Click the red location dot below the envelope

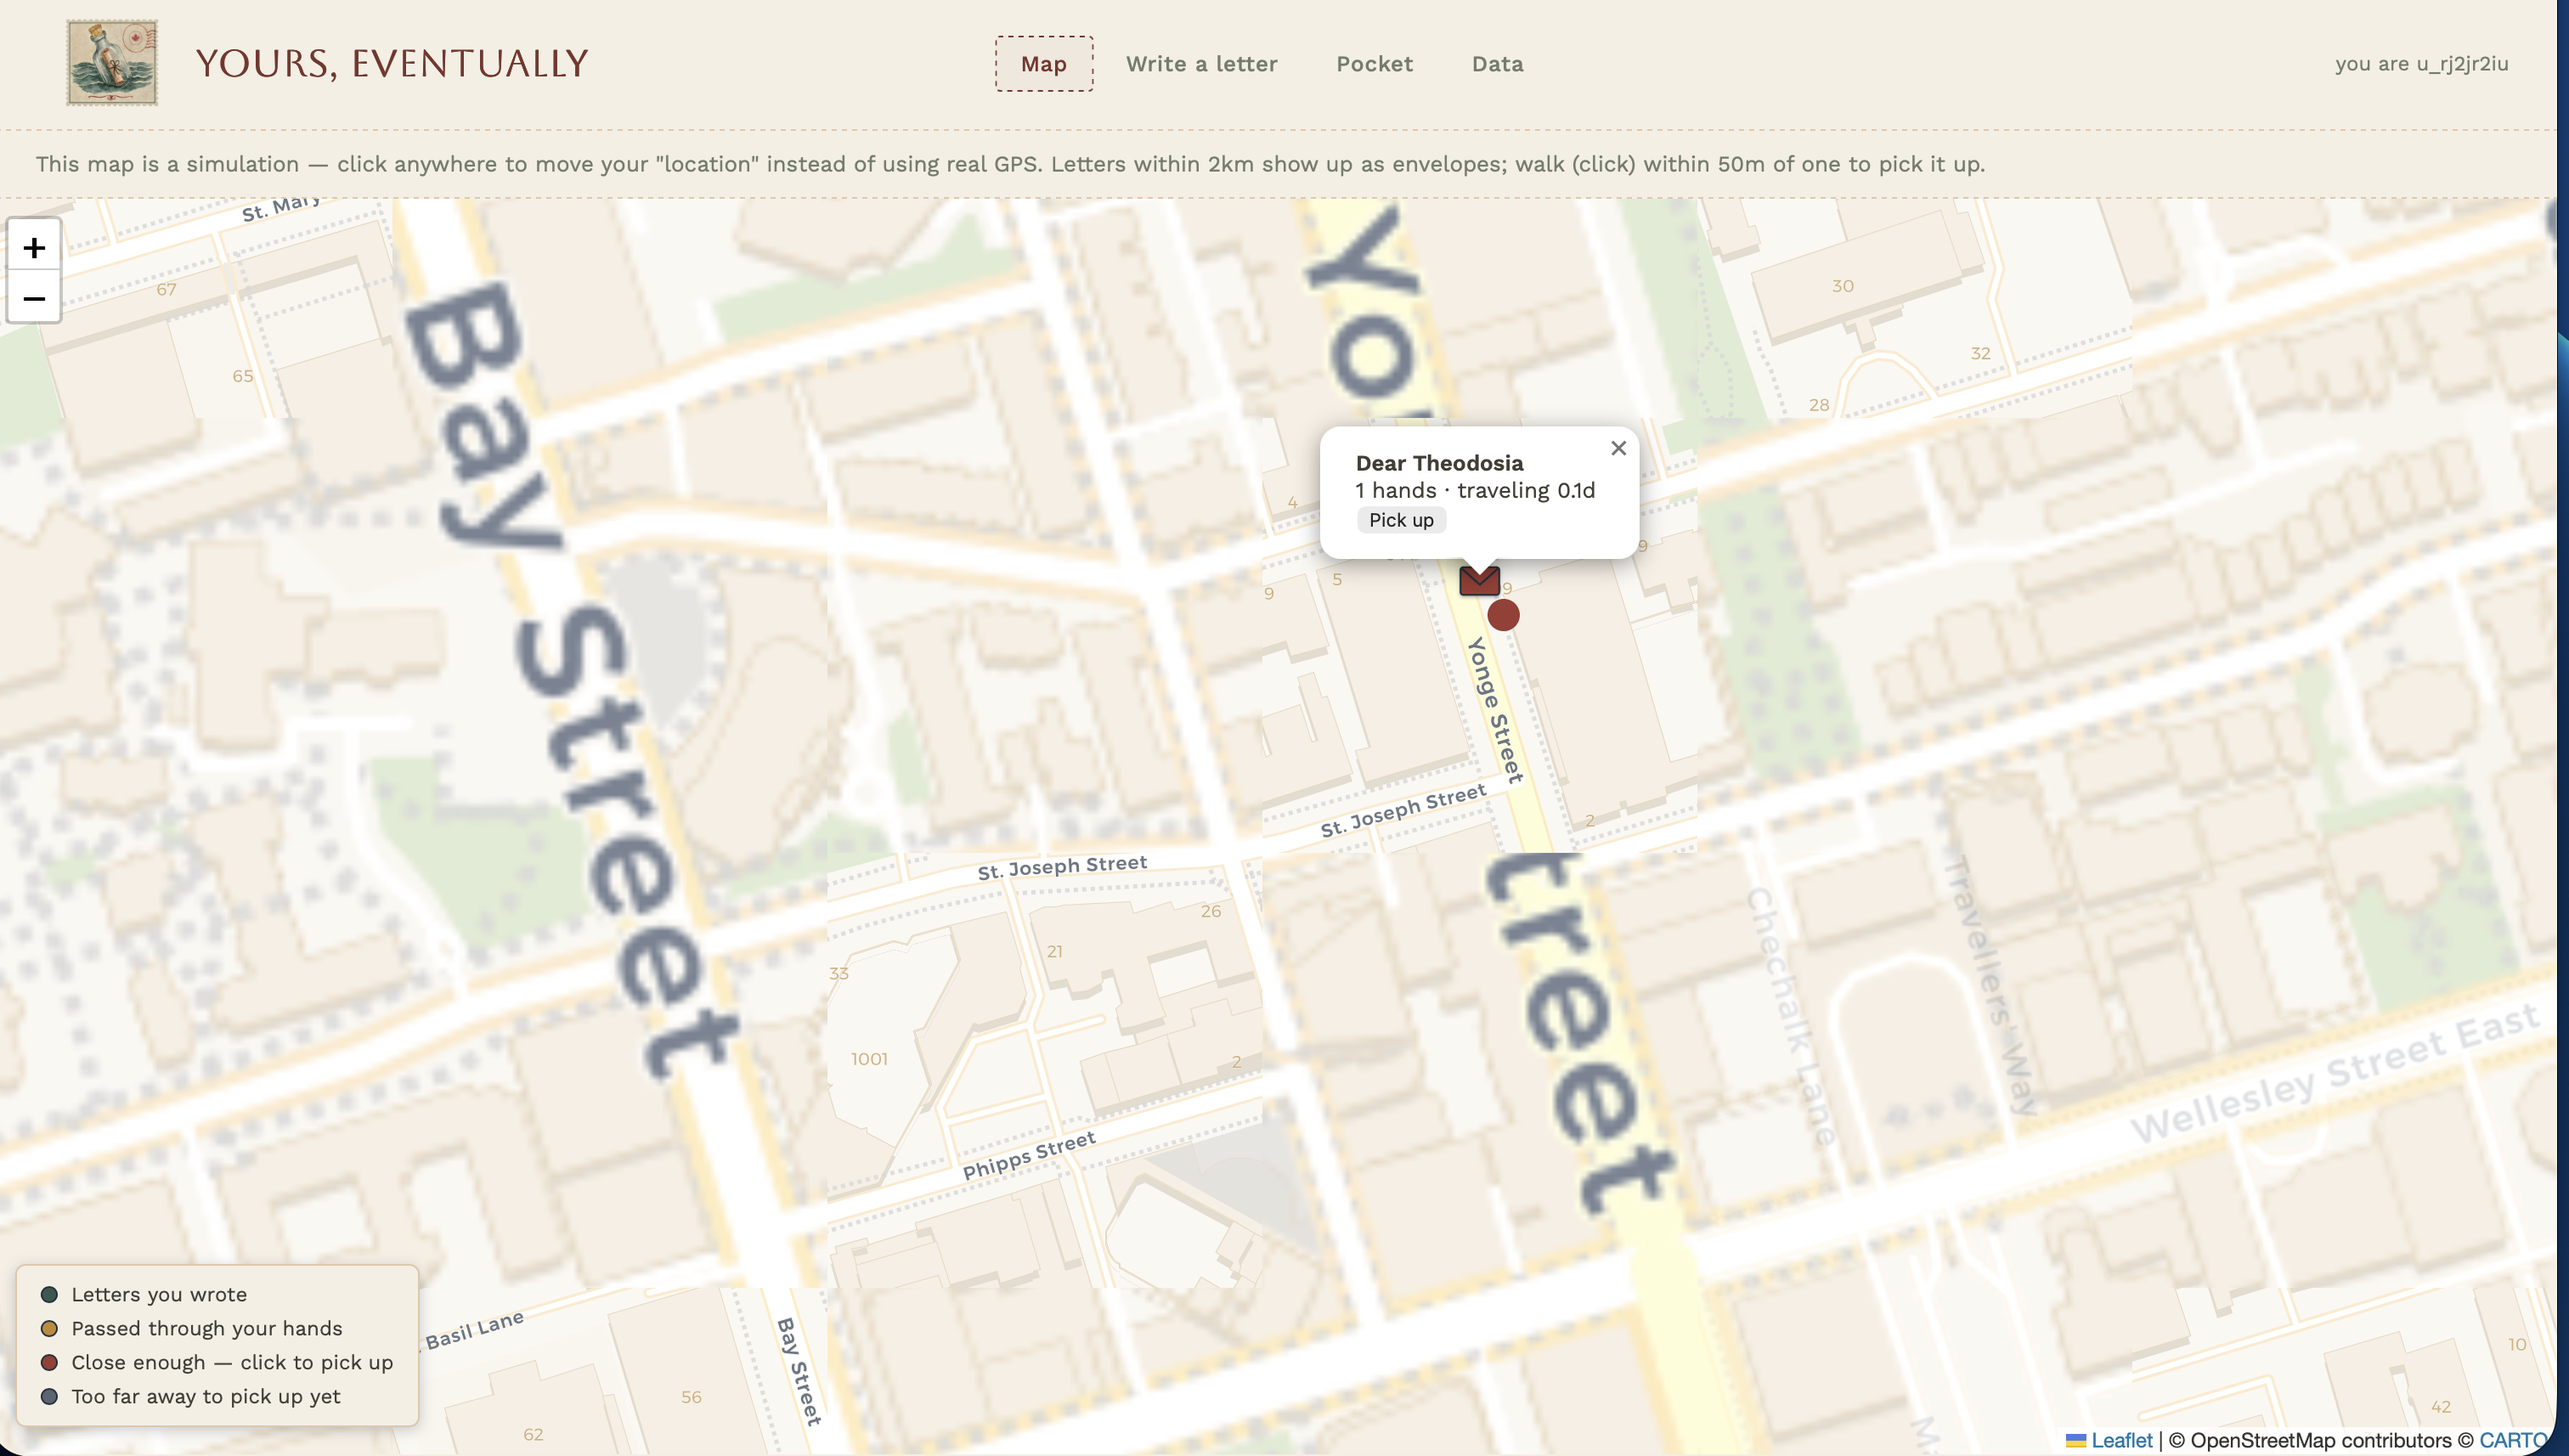pyautogui.click(x=1503, y=615)
